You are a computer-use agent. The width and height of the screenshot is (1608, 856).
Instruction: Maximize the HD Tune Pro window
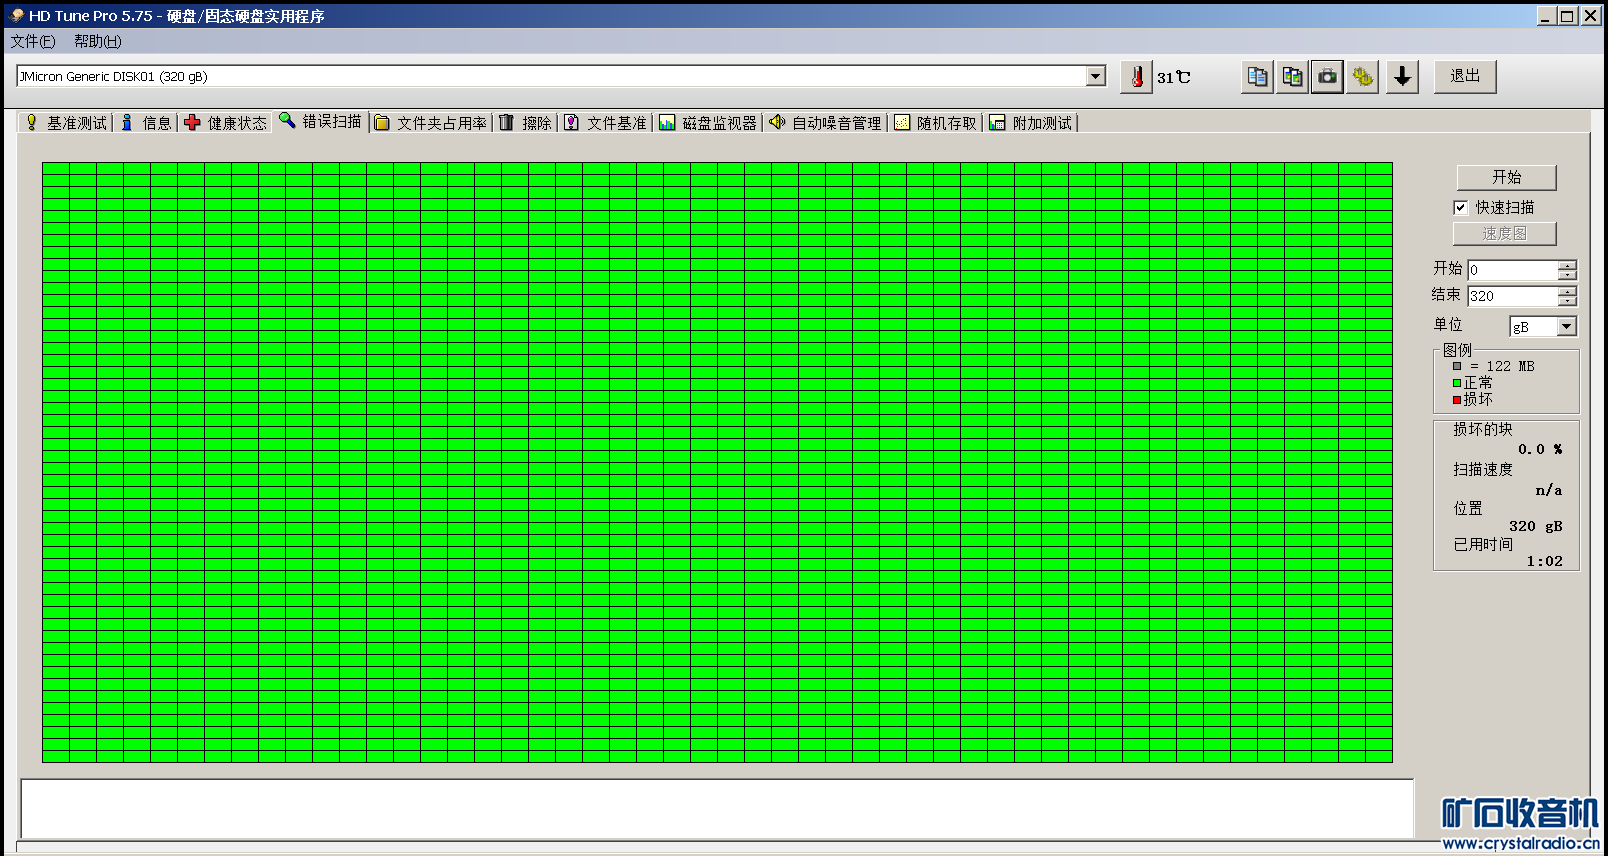pos(1567,15)
